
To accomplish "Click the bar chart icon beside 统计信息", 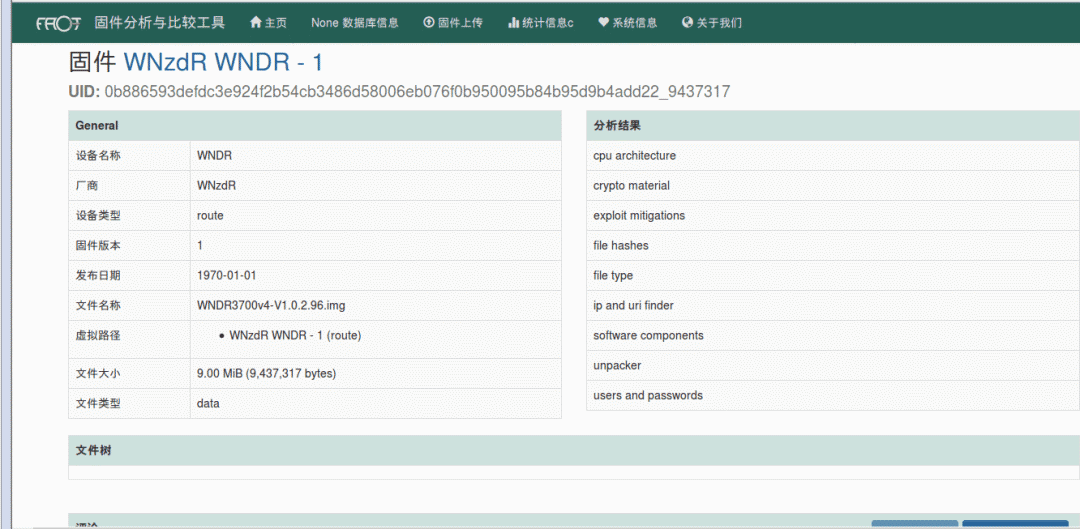I will (513, 23).
